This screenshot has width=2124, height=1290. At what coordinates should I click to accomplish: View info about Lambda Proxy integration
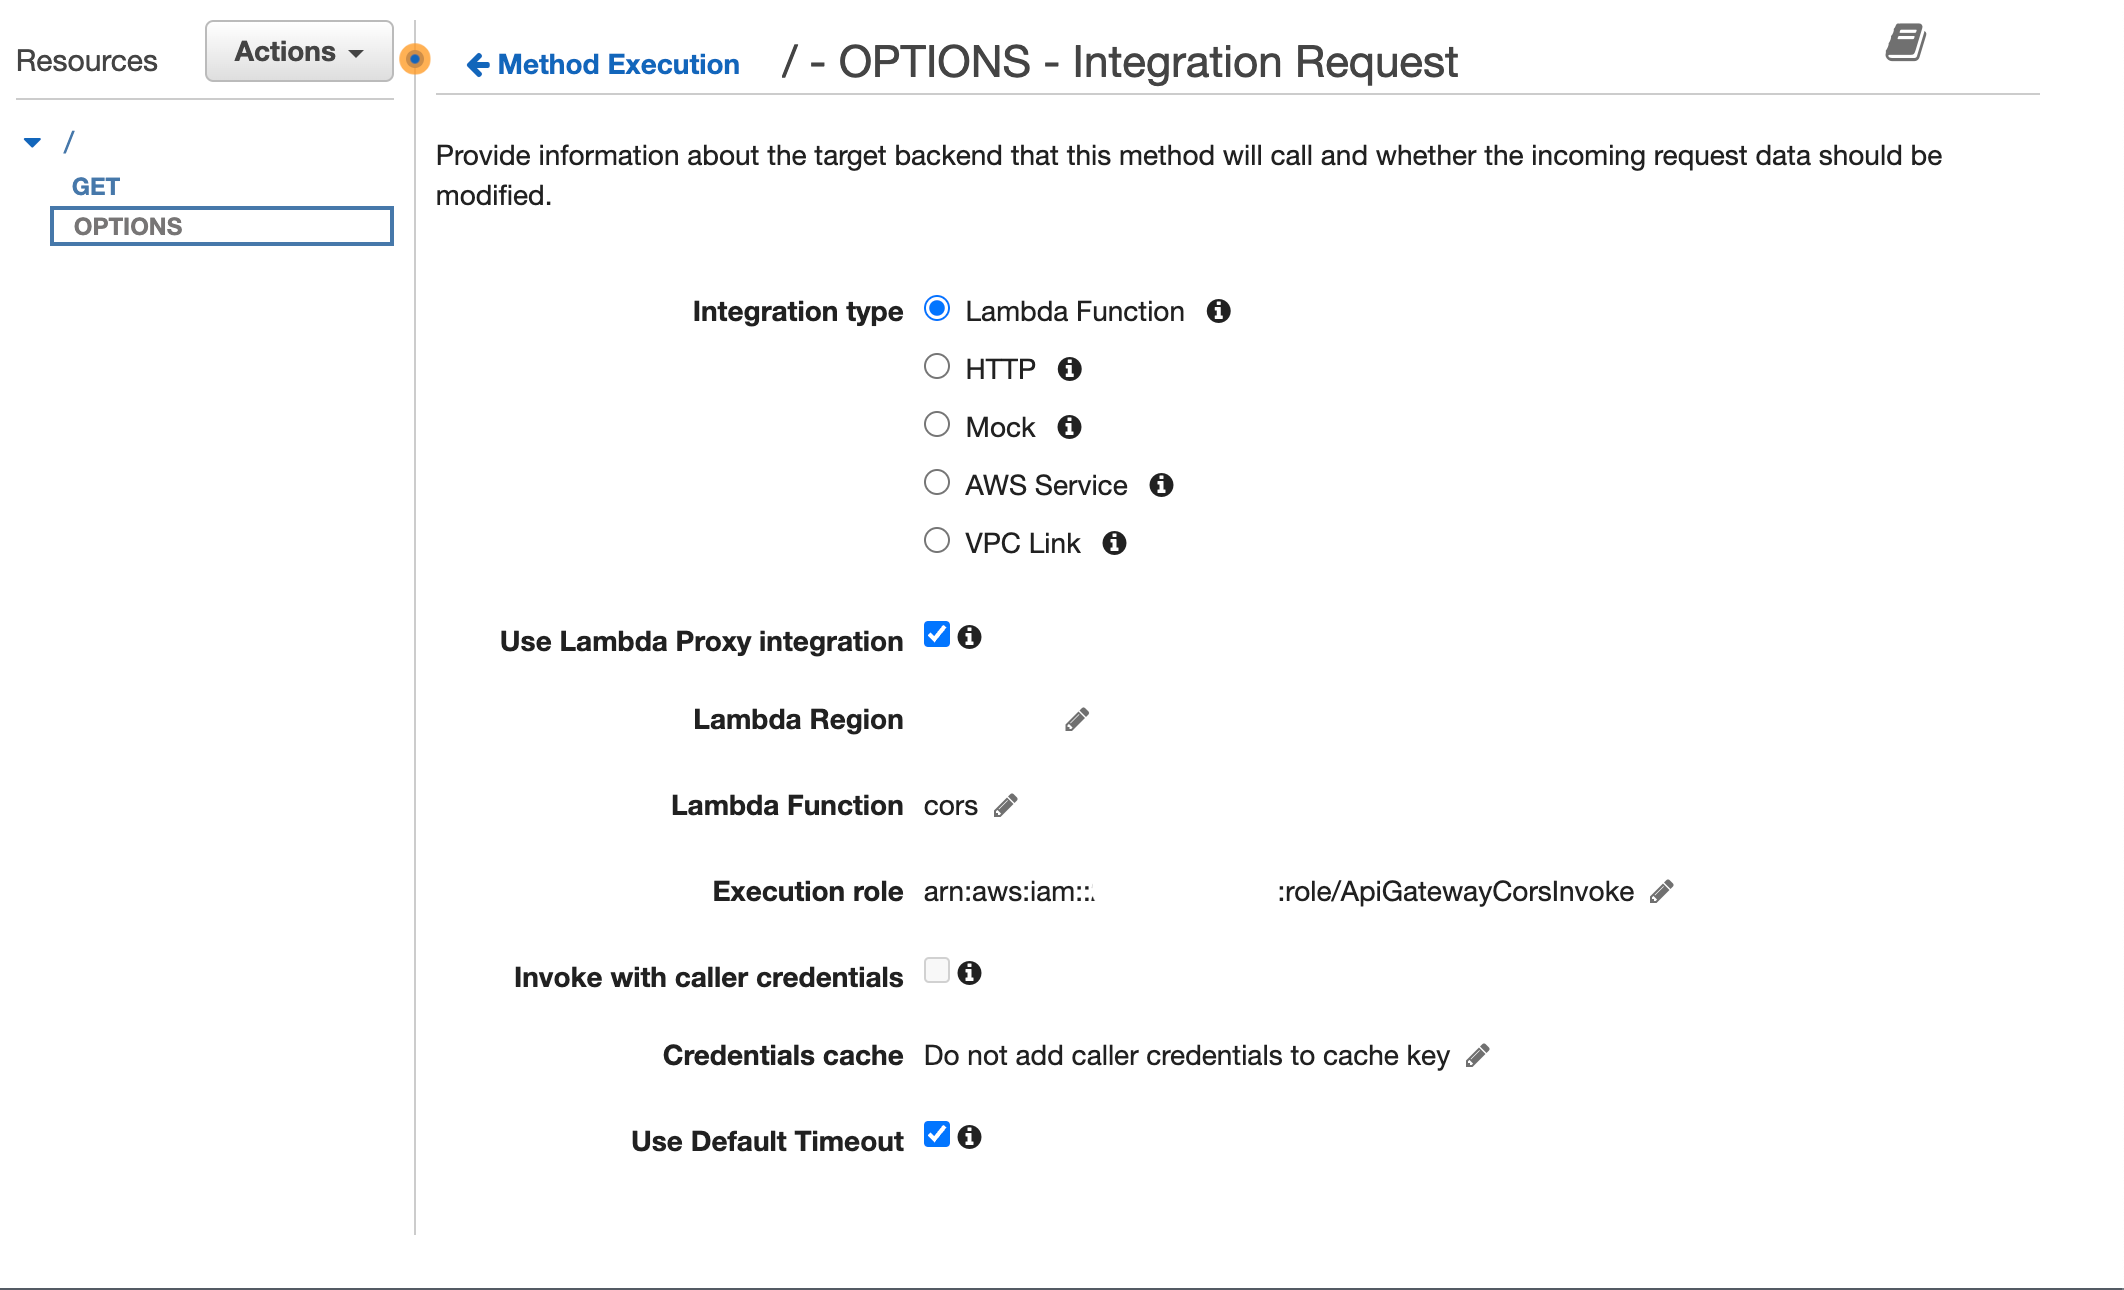click(968, 636)
